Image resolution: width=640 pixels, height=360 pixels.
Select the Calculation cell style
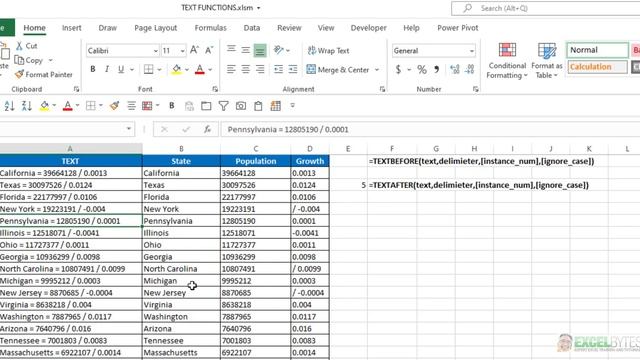point(597,67)
